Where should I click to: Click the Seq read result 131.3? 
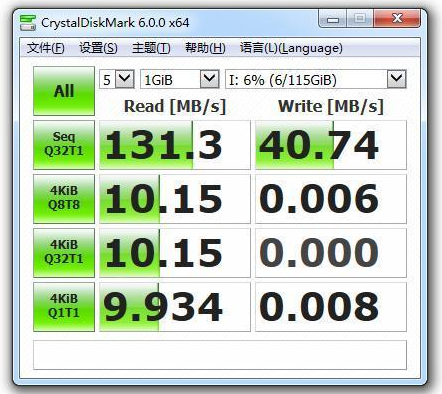pos(175,145)
